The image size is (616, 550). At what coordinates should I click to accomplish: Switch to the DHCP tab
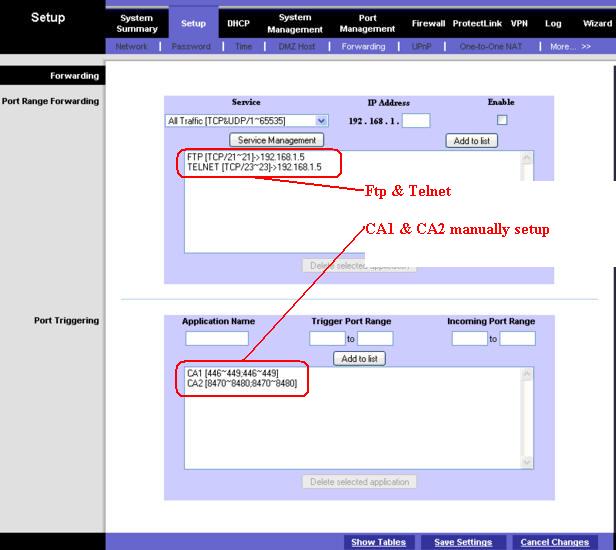point(238,24)
